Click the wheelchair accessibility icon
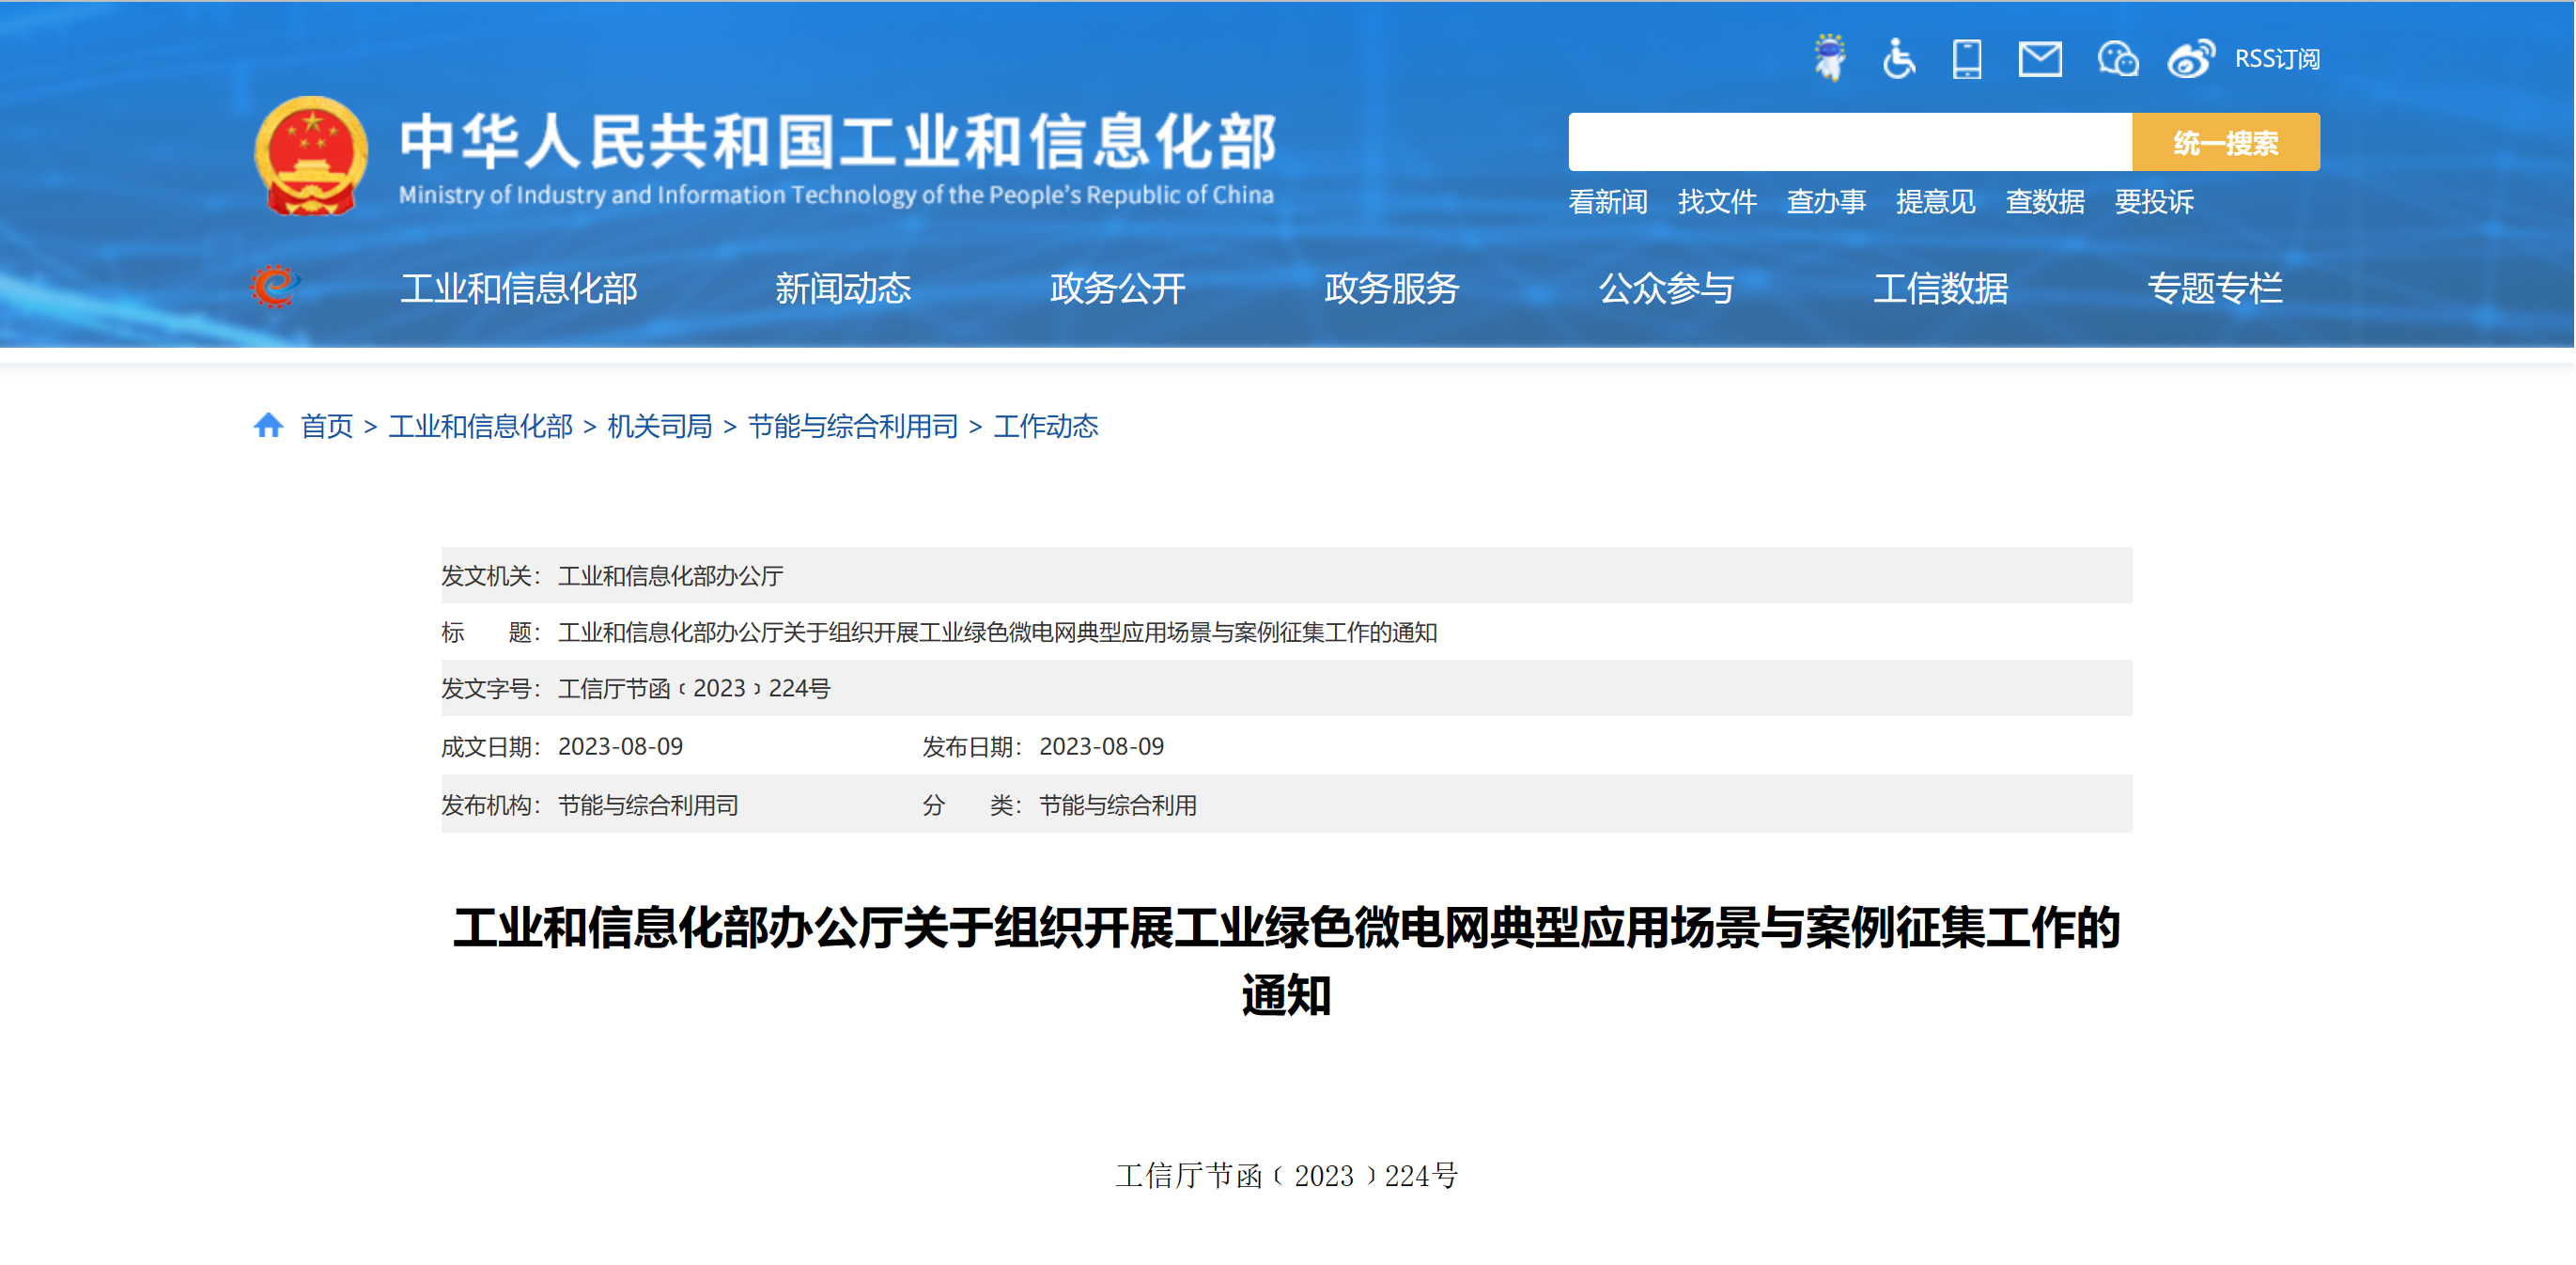 pos(1898,58)
